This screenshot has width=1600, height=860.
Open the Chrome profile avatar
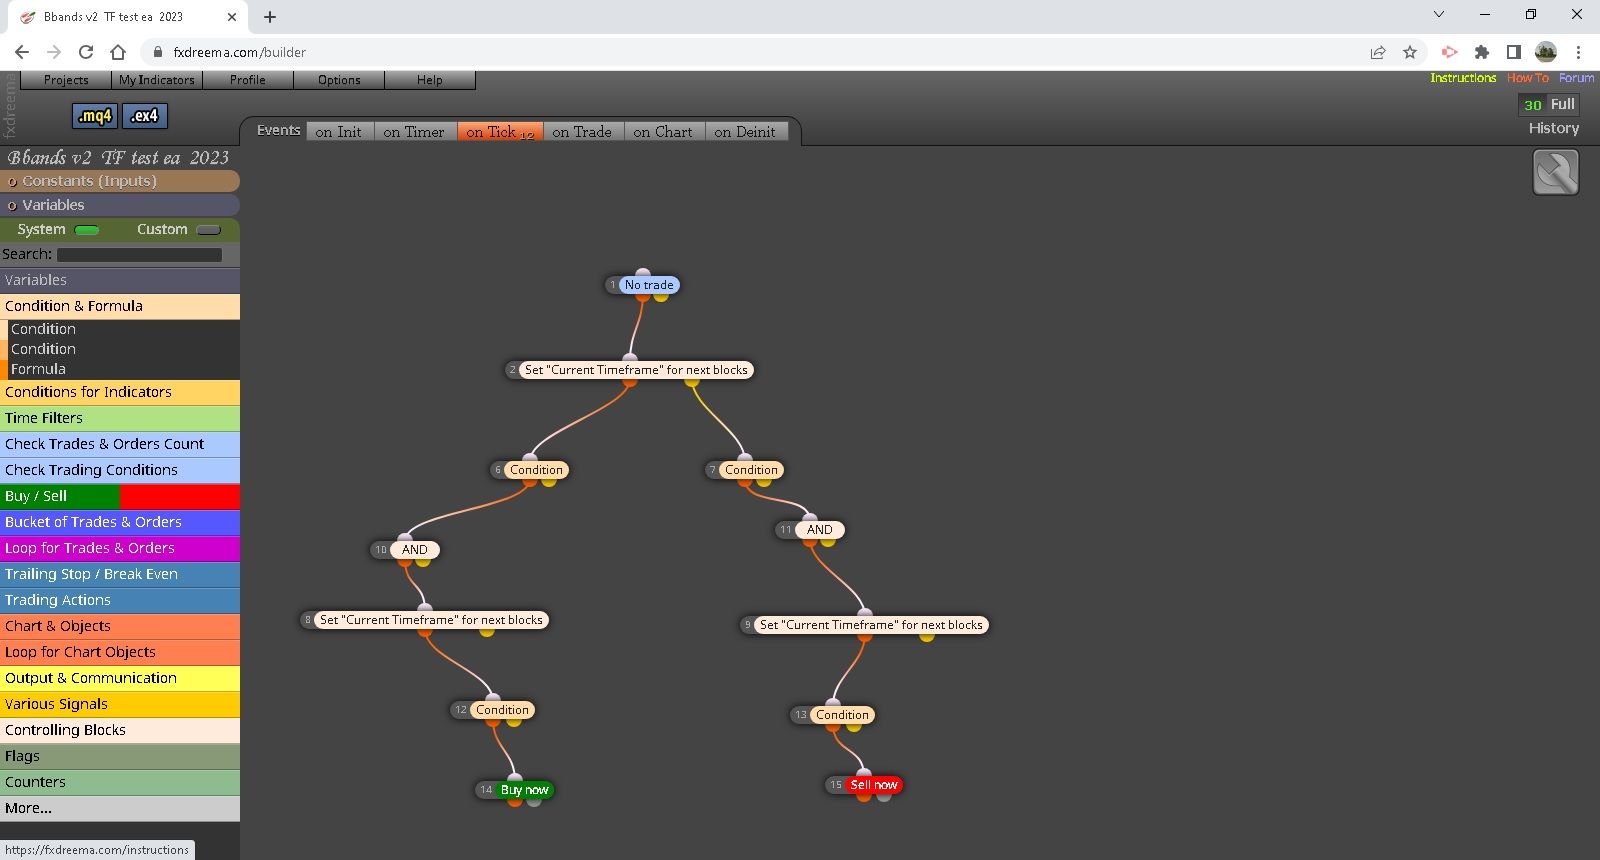click(1546, 52)
